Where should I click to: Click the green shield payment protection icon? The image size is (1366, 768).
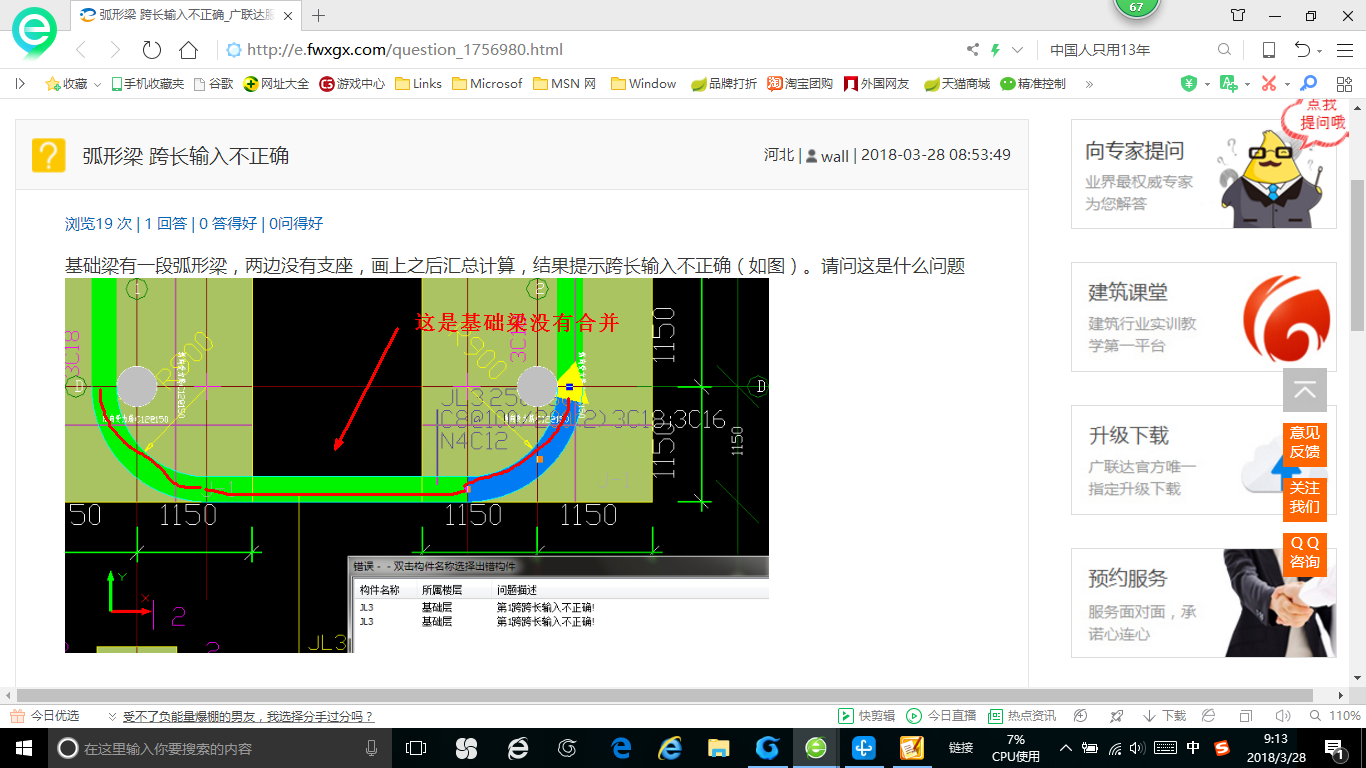tap(1188, 84)
